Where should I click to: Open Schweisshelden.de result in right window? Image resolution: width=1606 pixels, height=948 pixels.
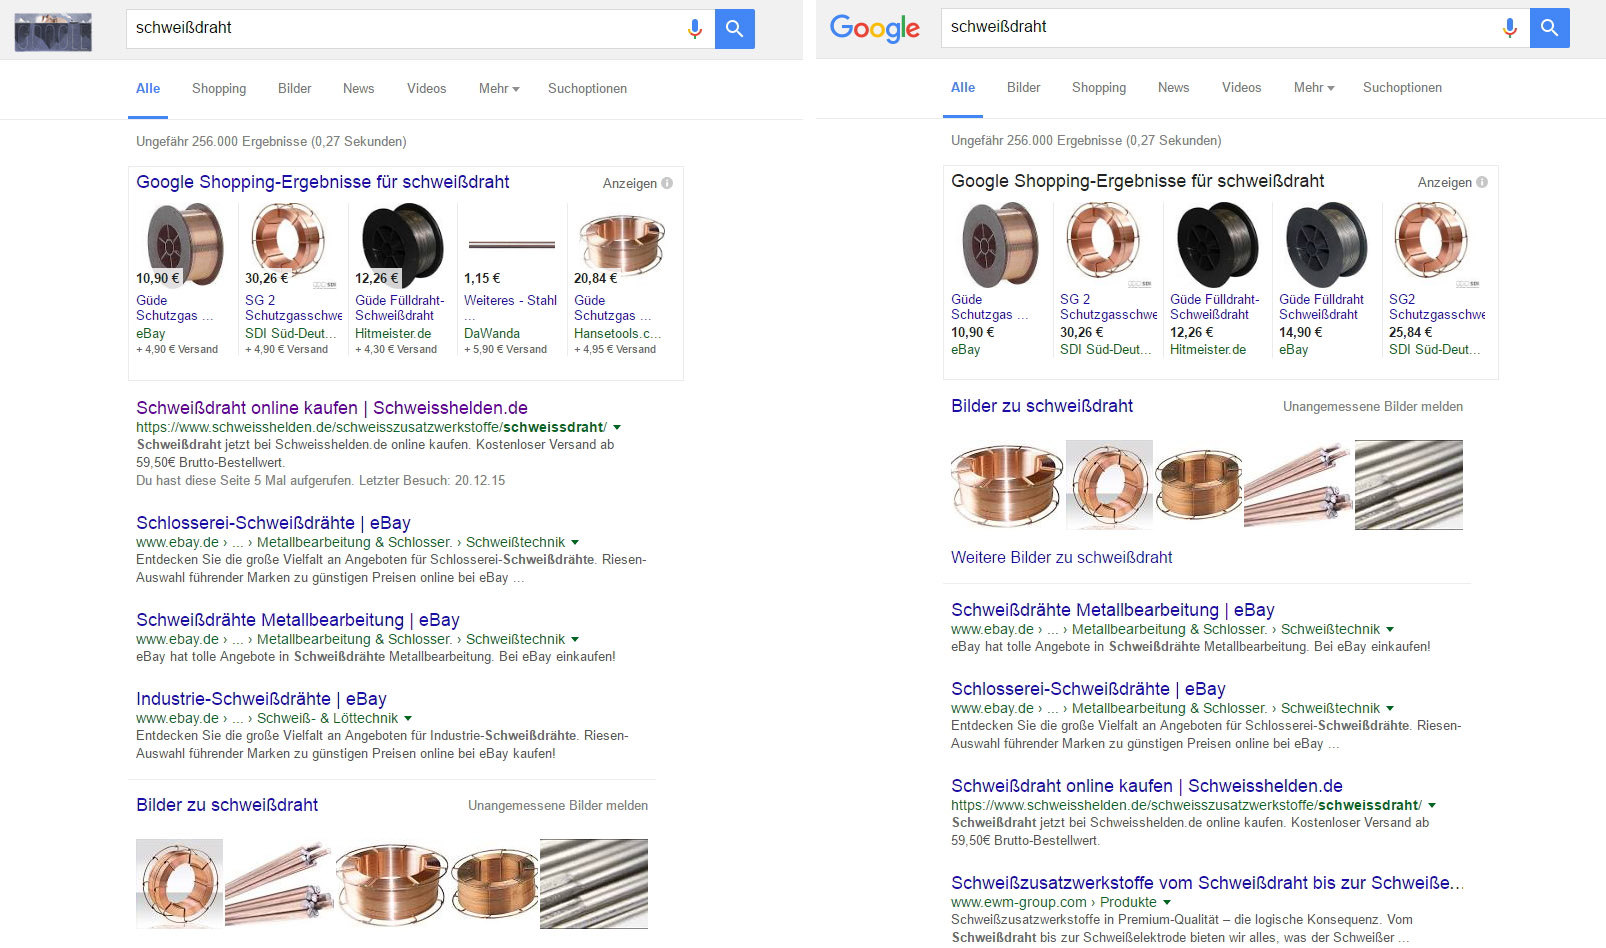pos(1147,786)
